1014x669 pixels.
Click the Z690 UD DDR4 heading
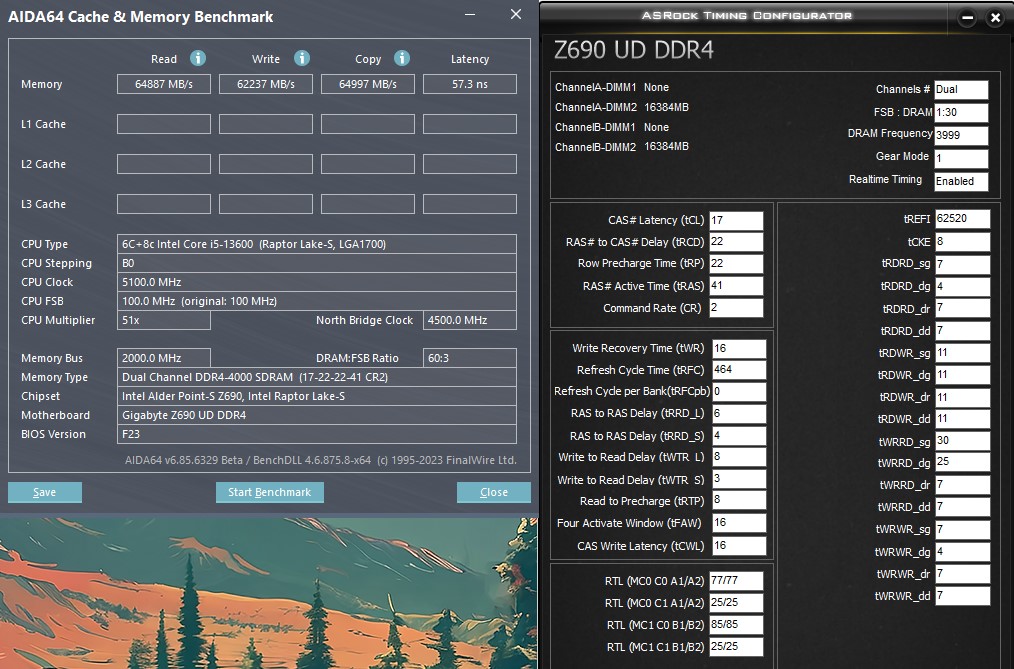[634, 50]
